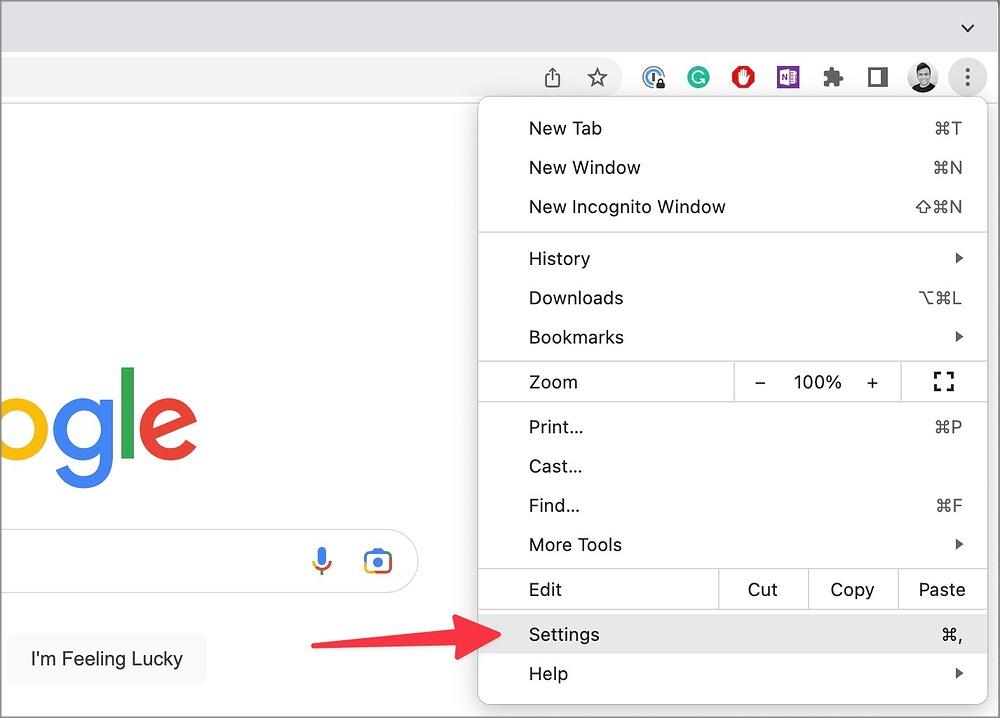Image resolution: width=1000 pixels, height=718 pixels.
Task: Open the profile avatar menu
Action: click(x=922, y=78)
